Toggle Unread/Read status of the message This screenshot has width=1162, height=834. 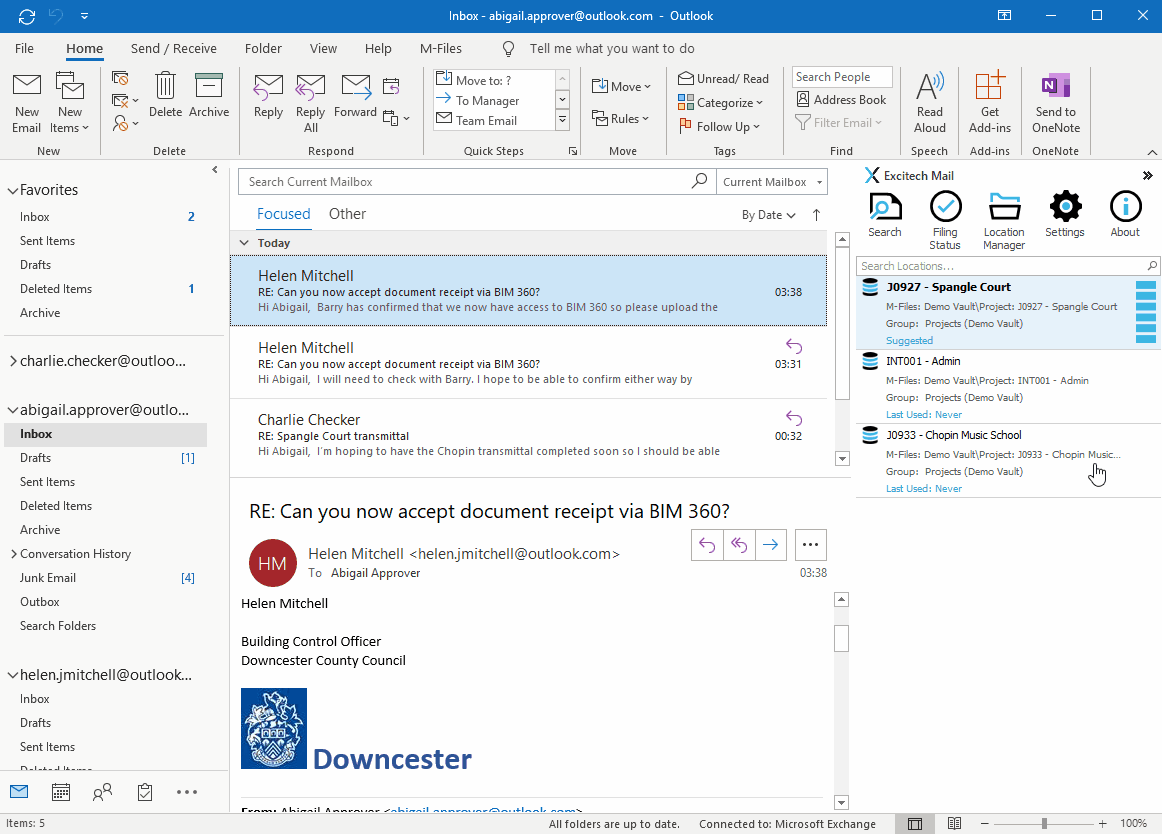tap(724, 77)
